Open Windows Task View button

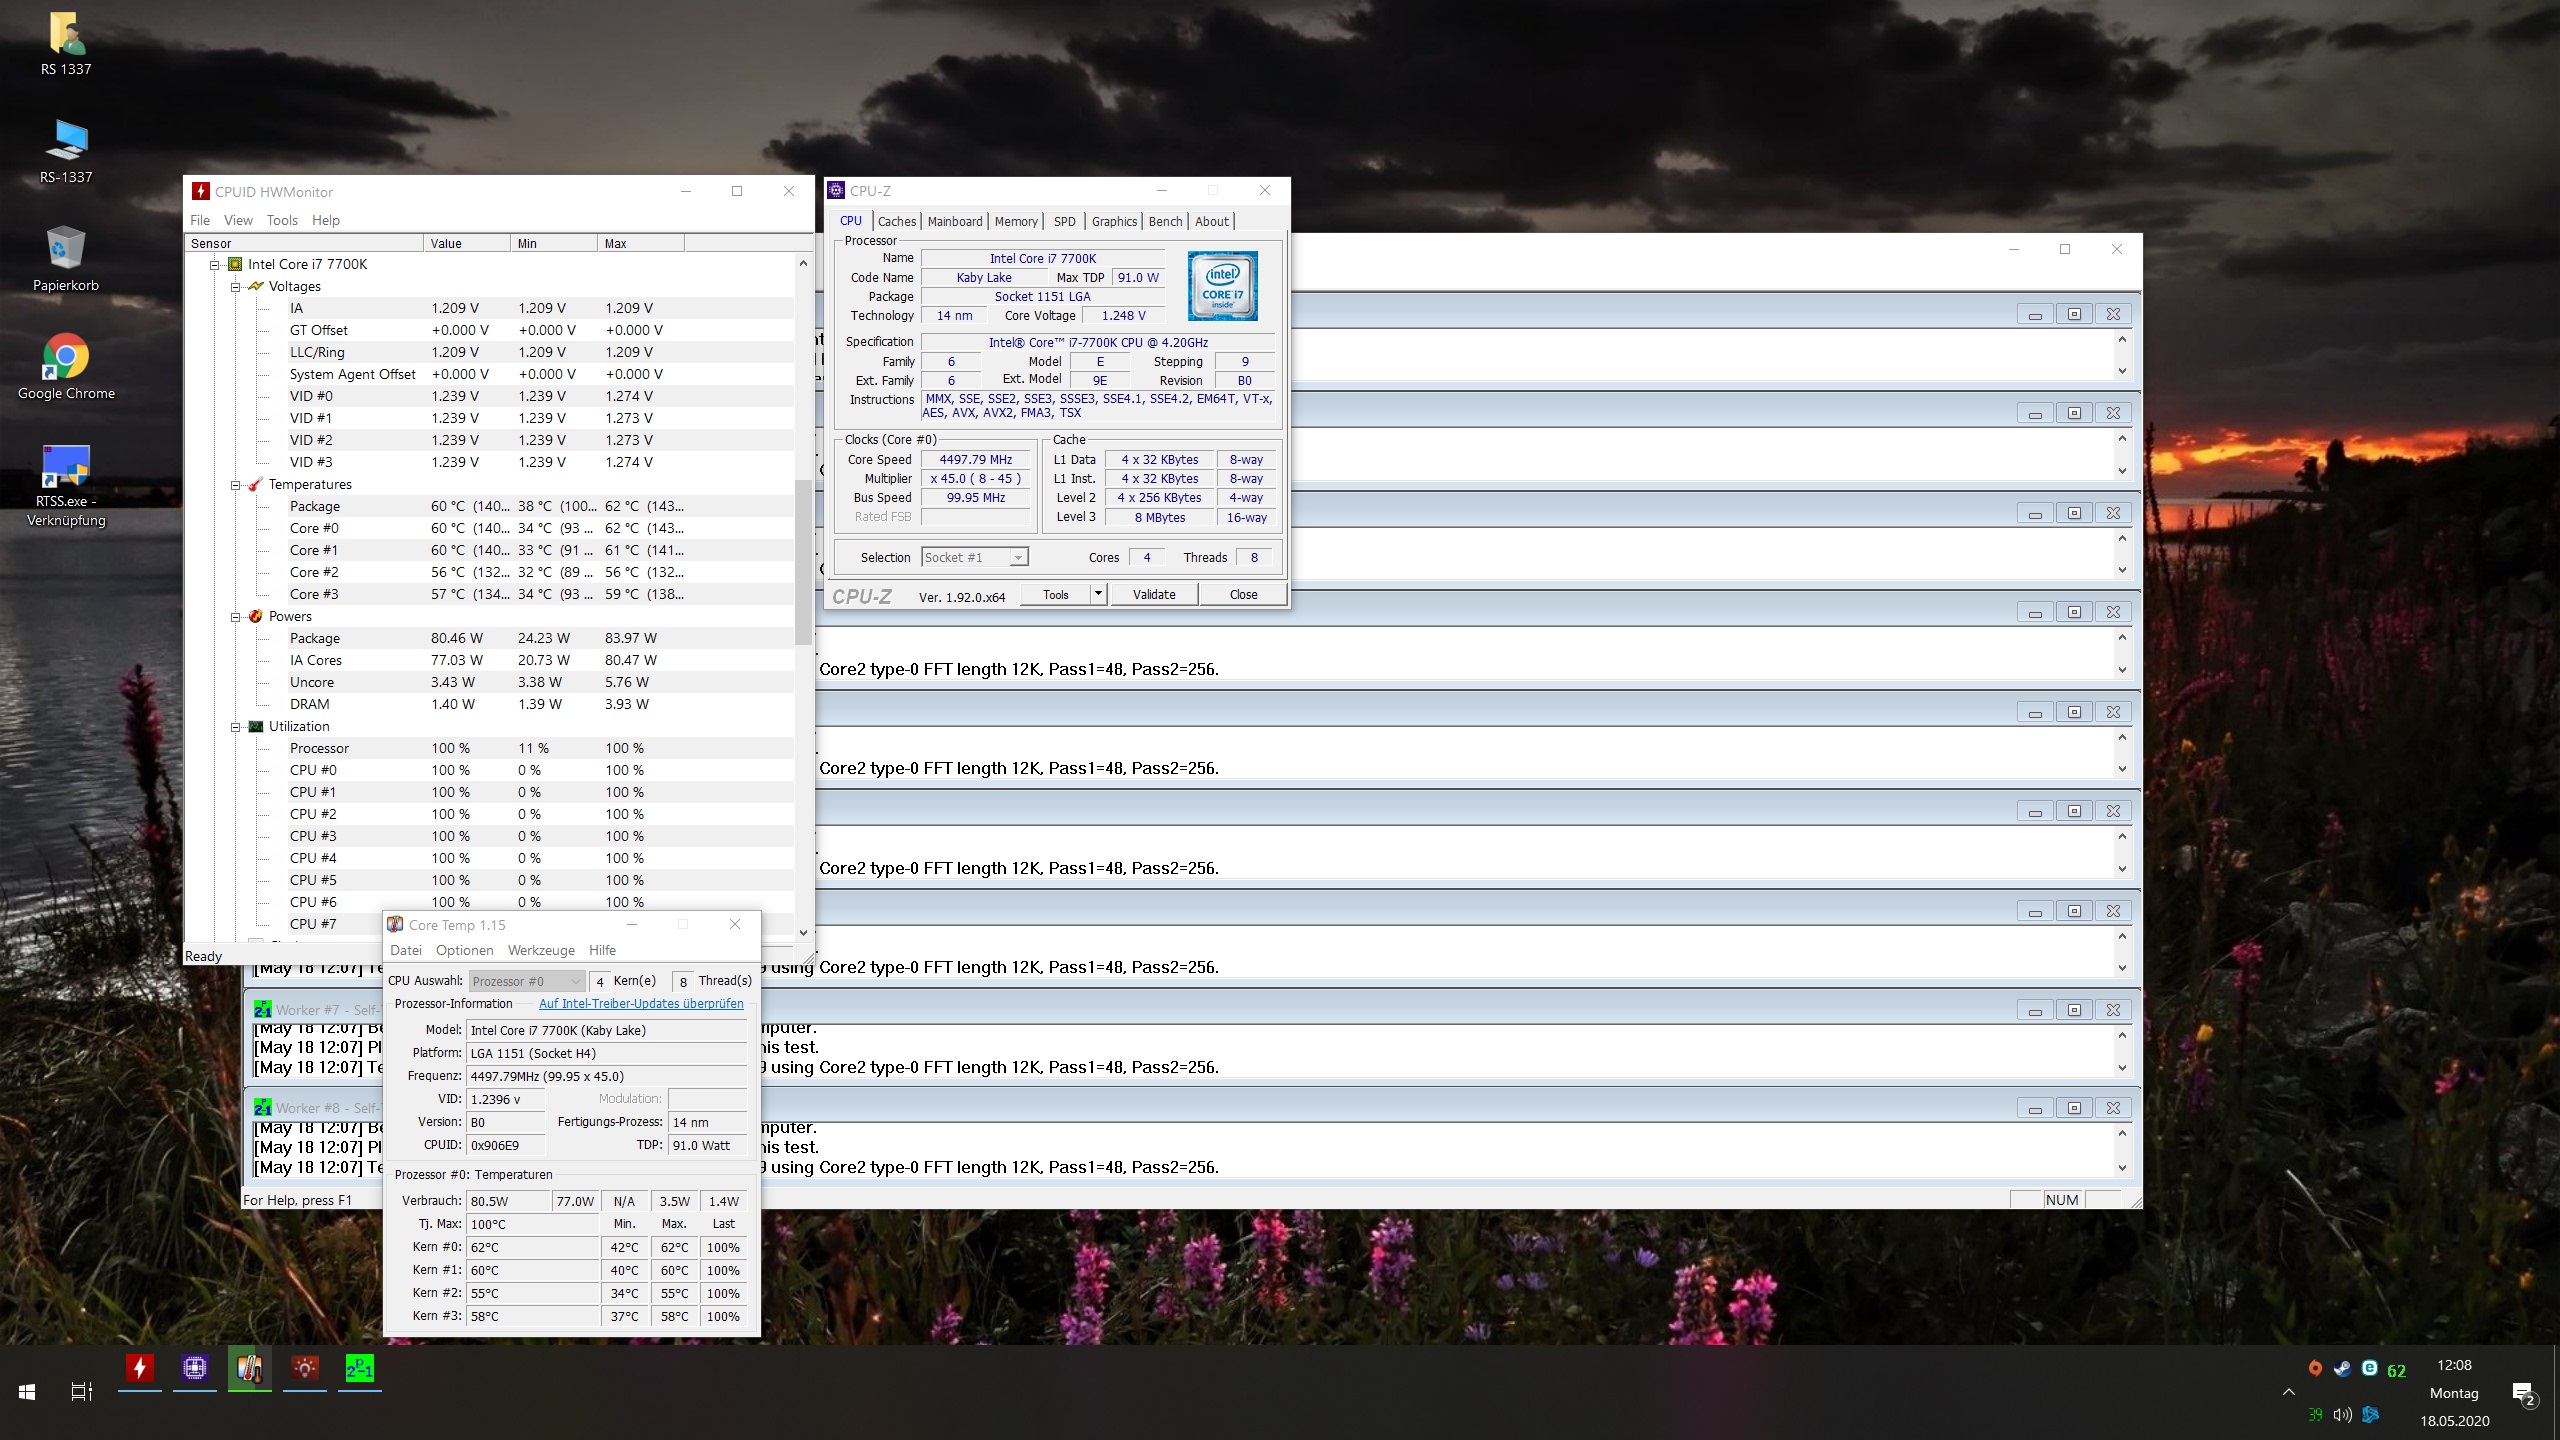point(81,1391)
